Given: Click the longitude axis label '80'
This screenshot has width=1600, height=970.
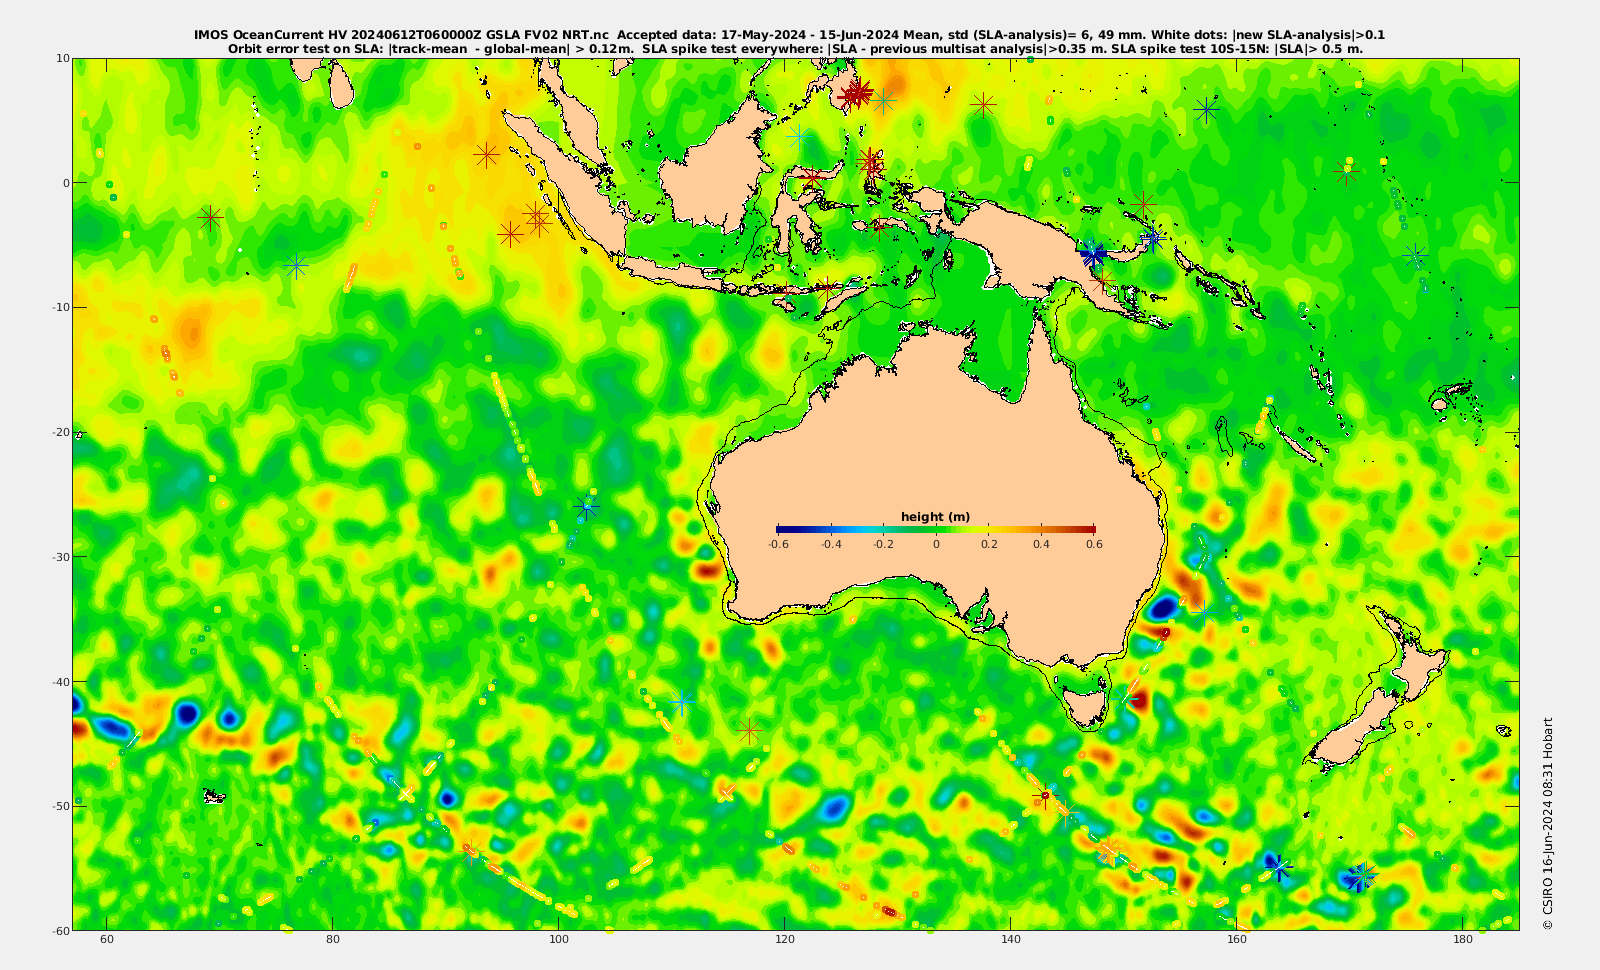Looking at the screenshot, I should 333,940.
